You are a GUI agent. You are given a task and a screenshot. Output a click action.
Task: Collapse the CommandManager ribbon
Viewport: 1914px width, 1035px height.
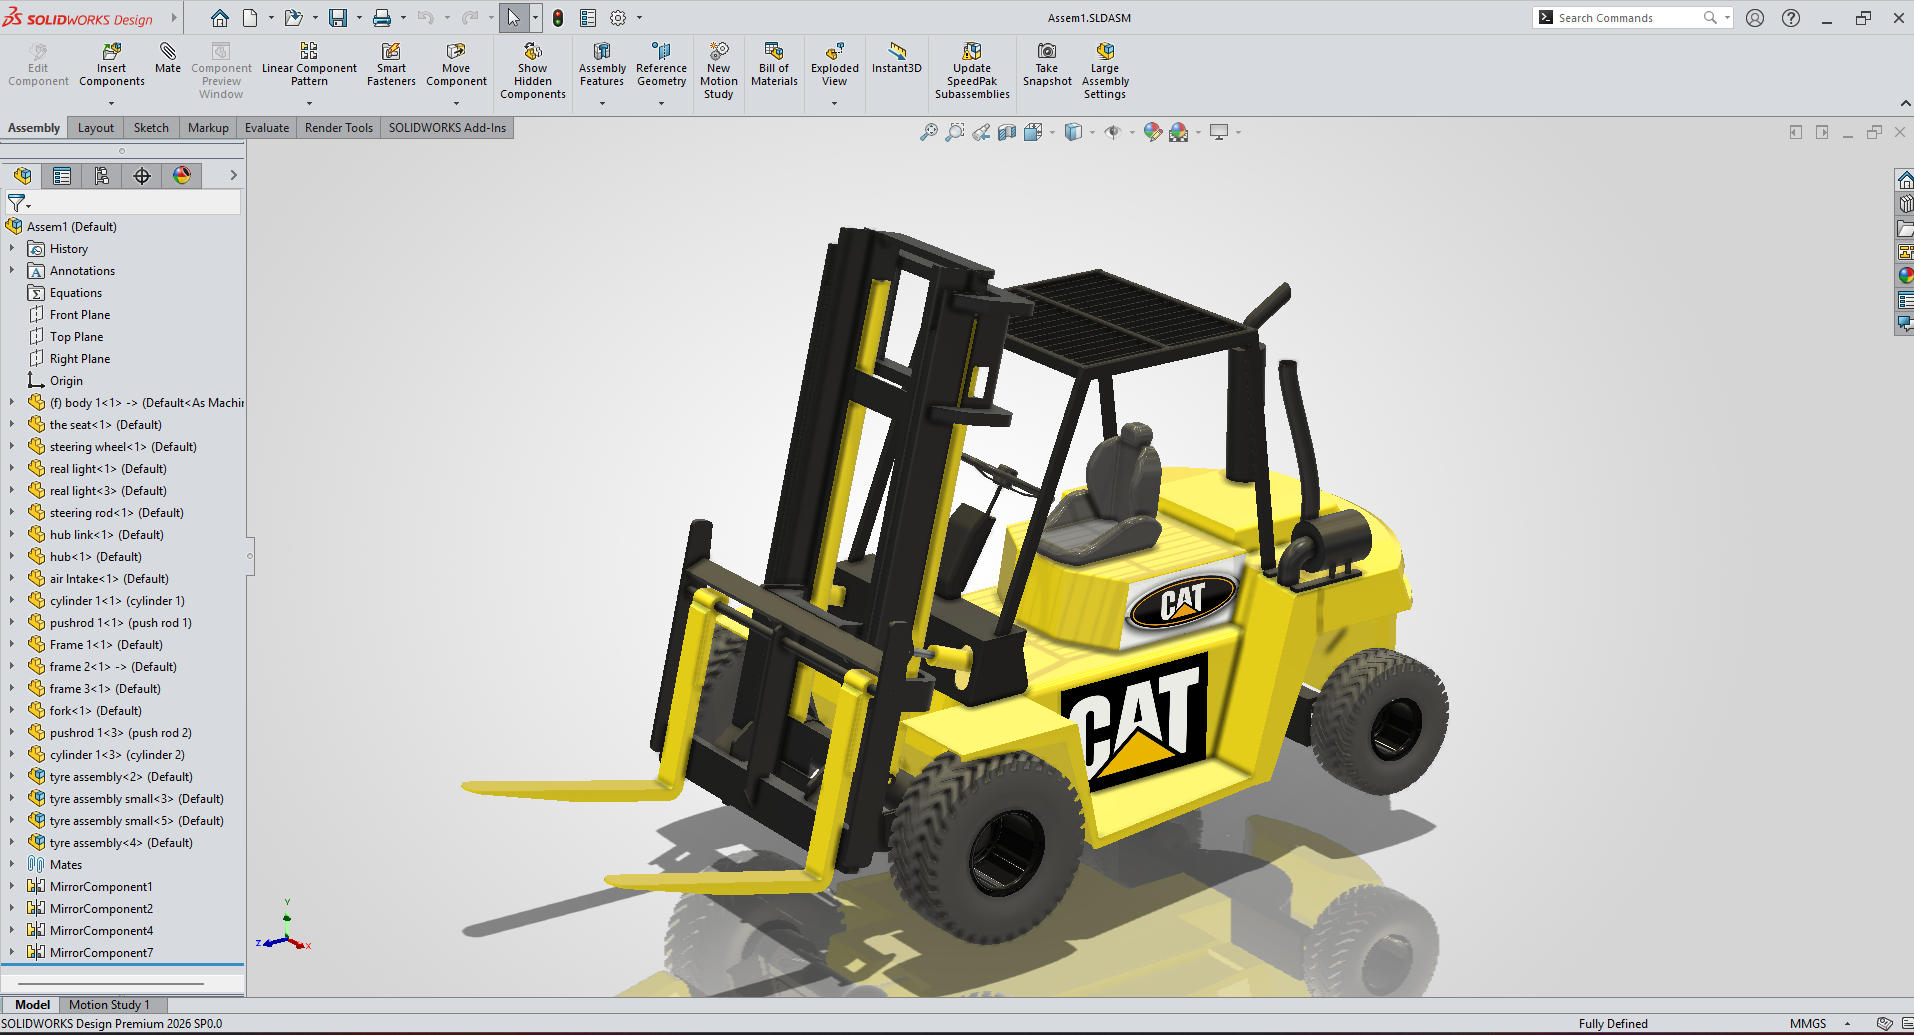[1904, 103]
